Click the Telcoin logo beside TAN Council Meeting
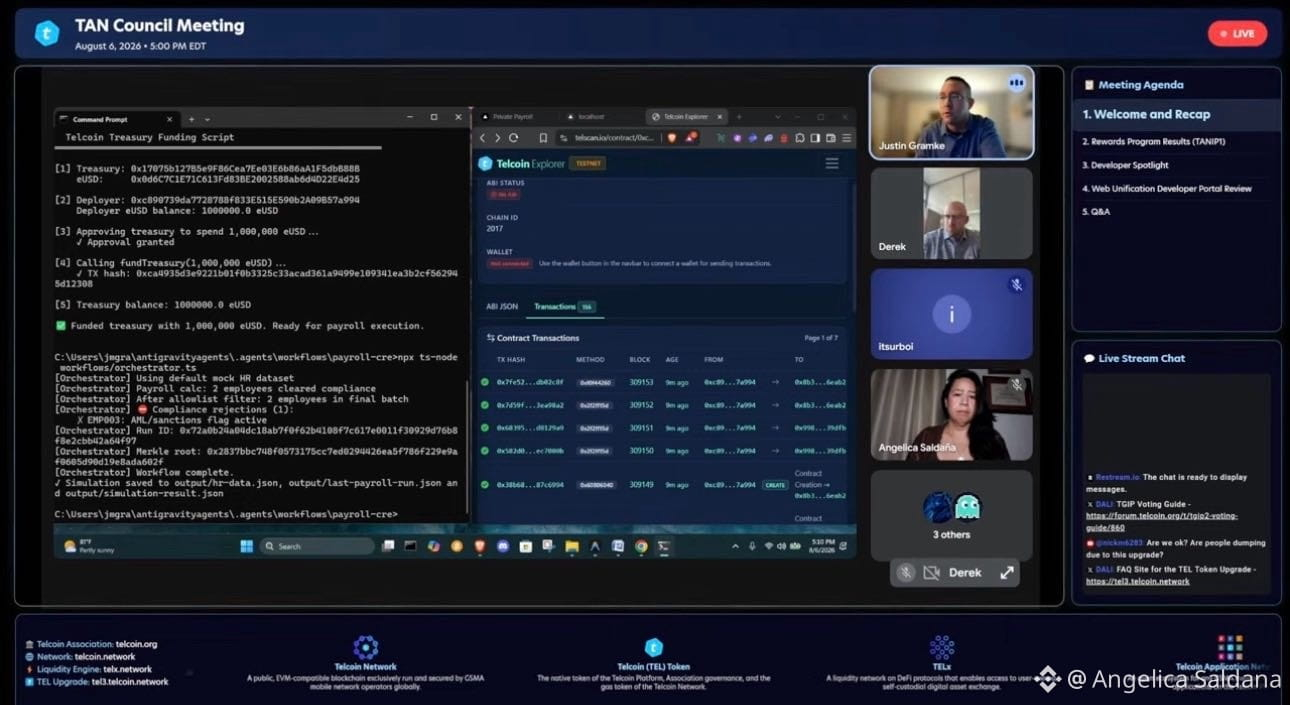This screenshot has width=1290, height=705. pyautogui.click(x=47, y=33)
